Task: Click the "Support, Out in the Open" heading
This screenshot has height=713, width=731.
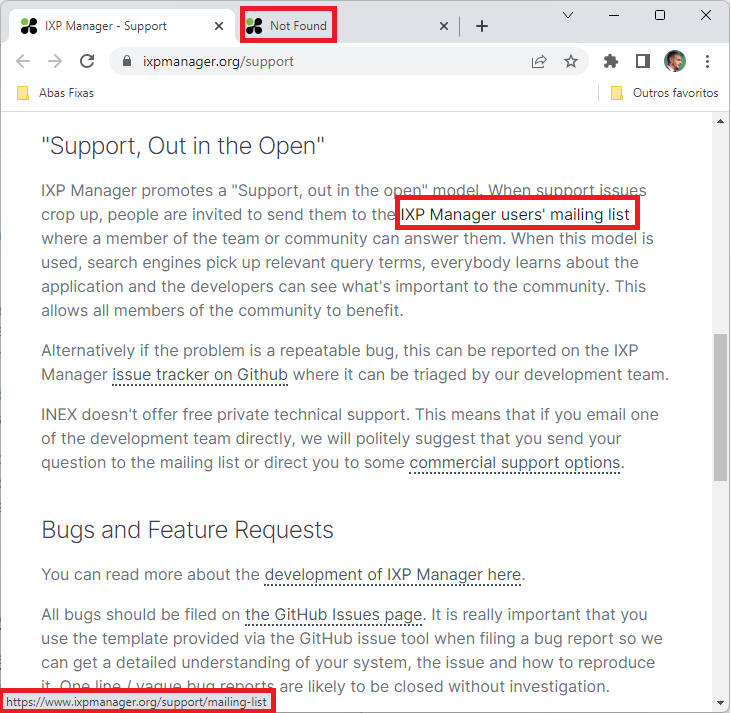Action: pyautogui.click(x=183, y=146)
